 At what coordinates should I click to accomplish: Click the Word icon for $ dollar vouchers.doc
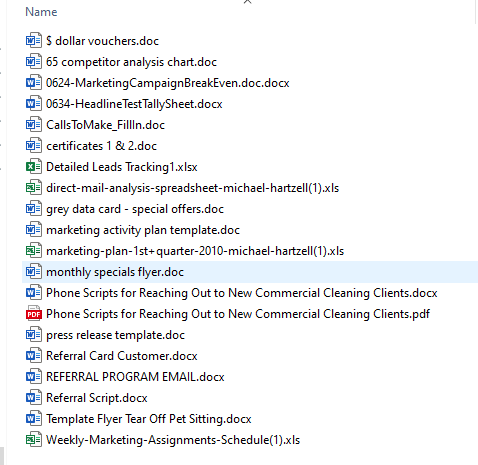click(34, 41)
